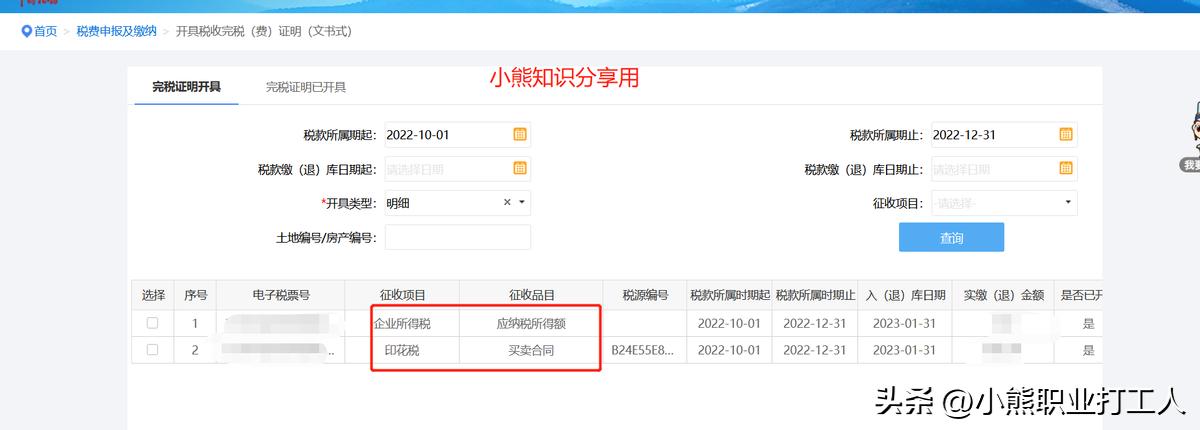
Task: Click the location pin icon beside 首页
Action: pos(26,31)
